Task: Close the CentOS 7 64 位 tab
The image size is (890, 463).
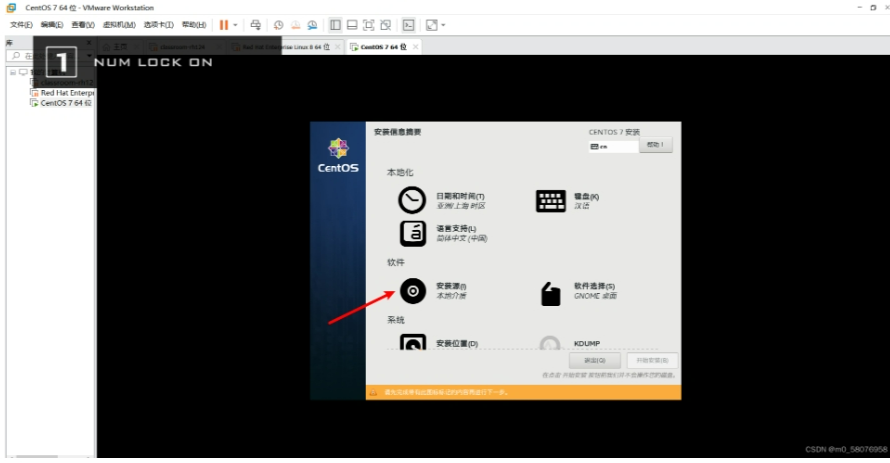Action: [x=415, y=47]
